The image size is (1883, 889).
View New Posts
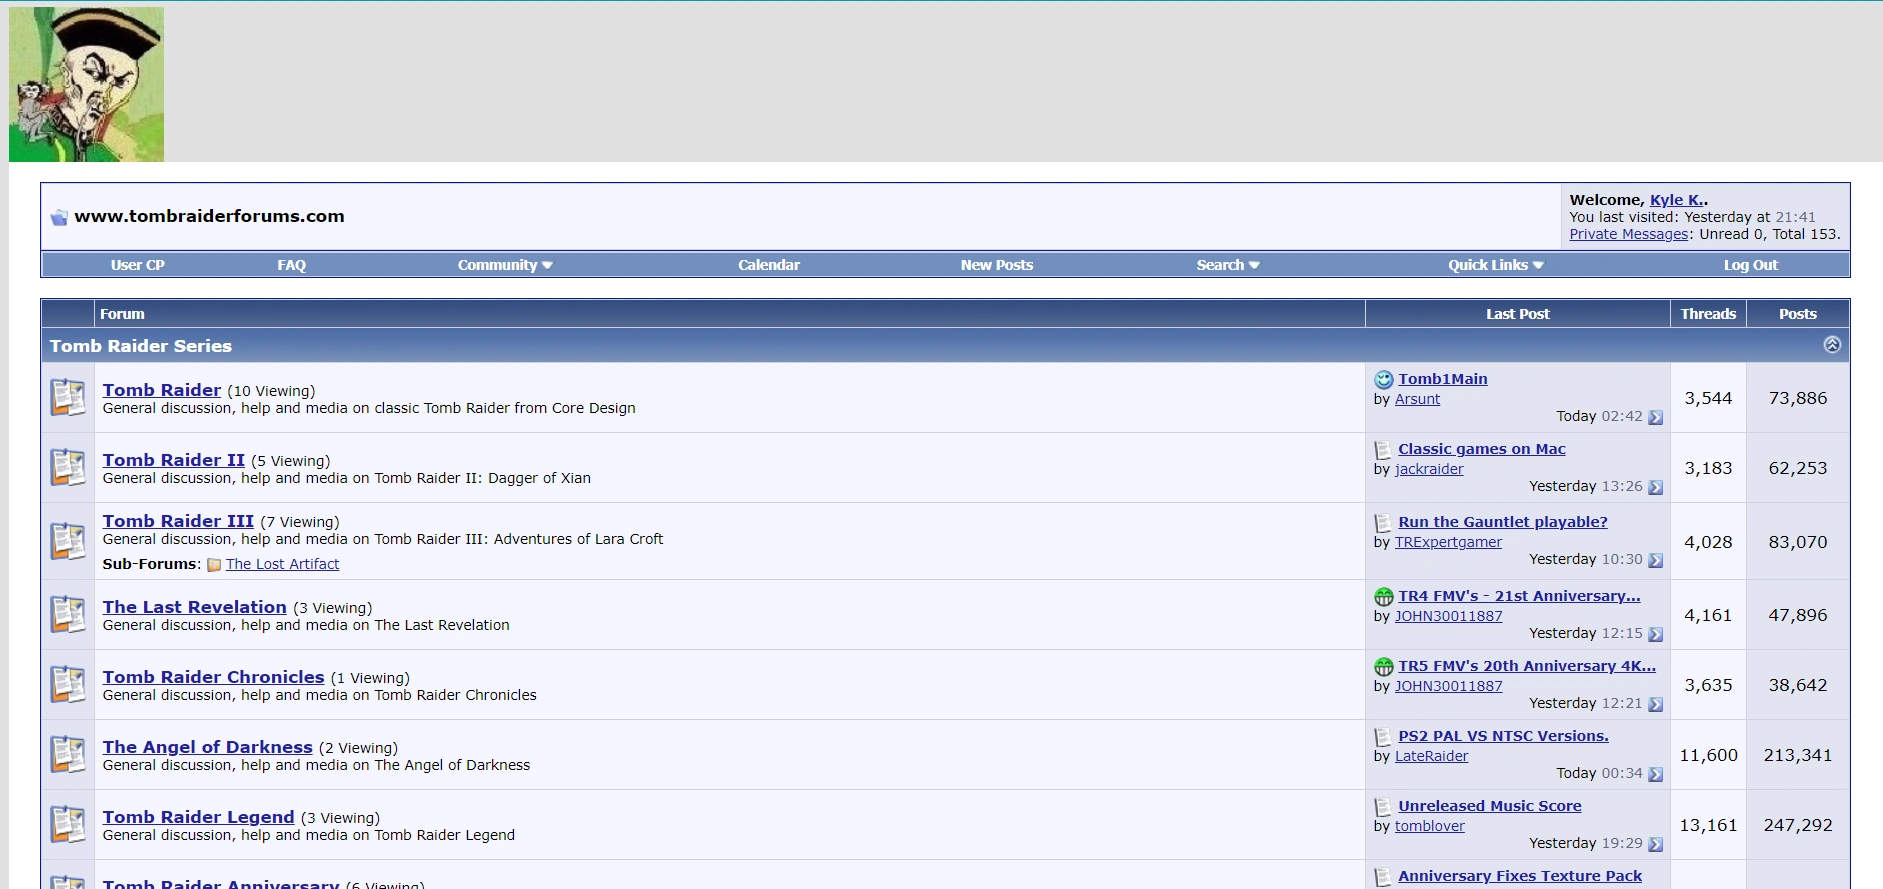click(x=997, y=265)
